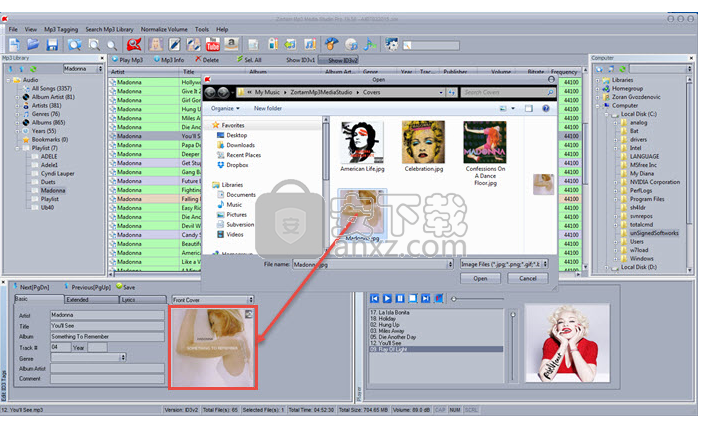The width and height of the screenshot is (727, 441).
Task: Play the current track in player
Action: pos(387,299)
